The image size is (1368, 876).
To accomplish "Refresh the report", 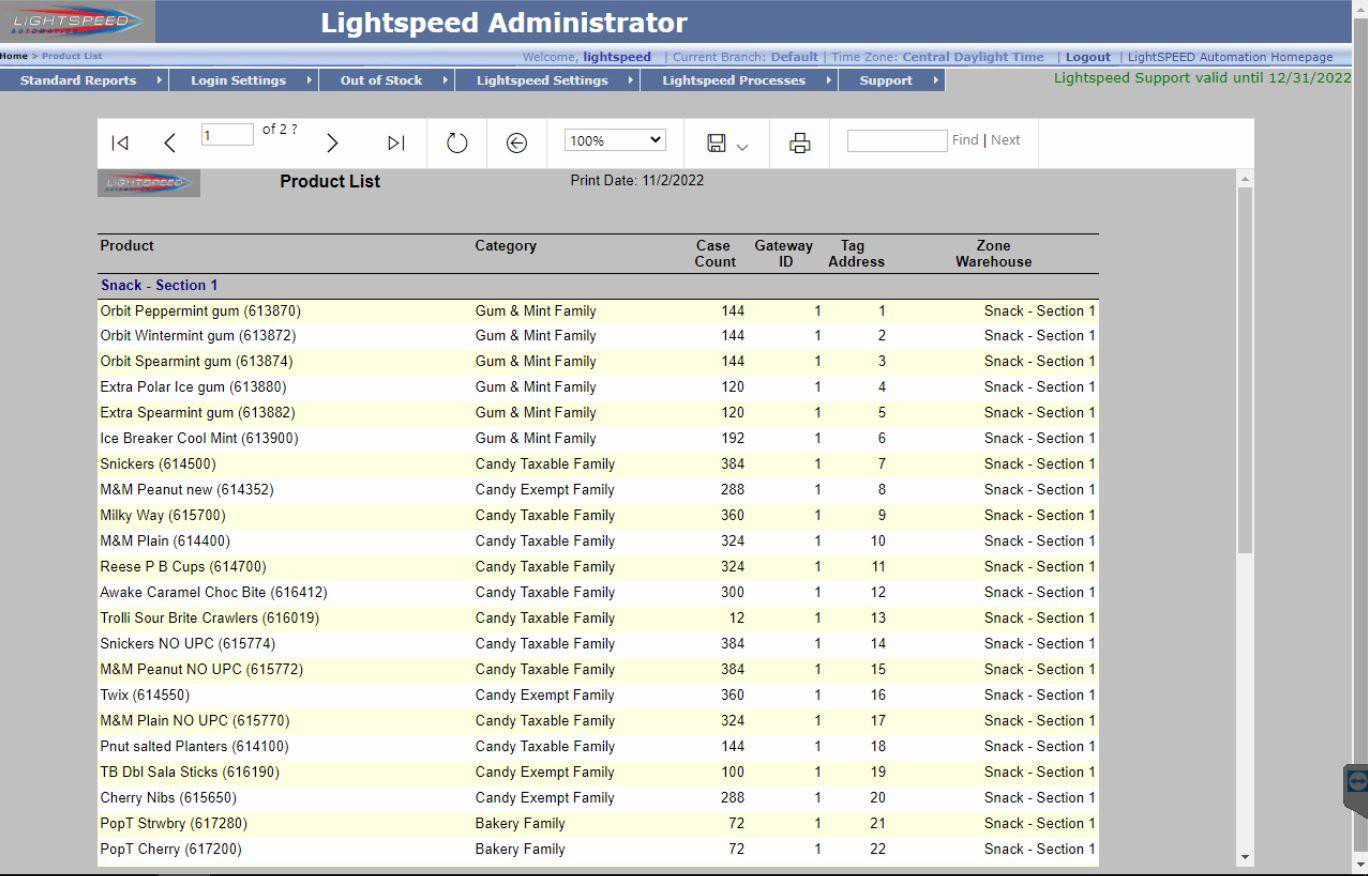I will point(457,143).
